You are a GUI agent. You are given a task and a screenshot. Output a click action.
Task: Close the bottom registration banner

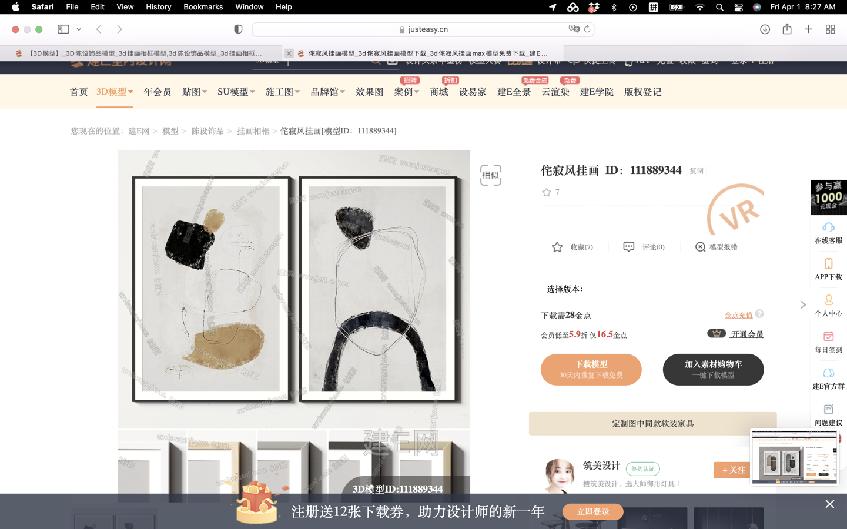coord(830,504)
